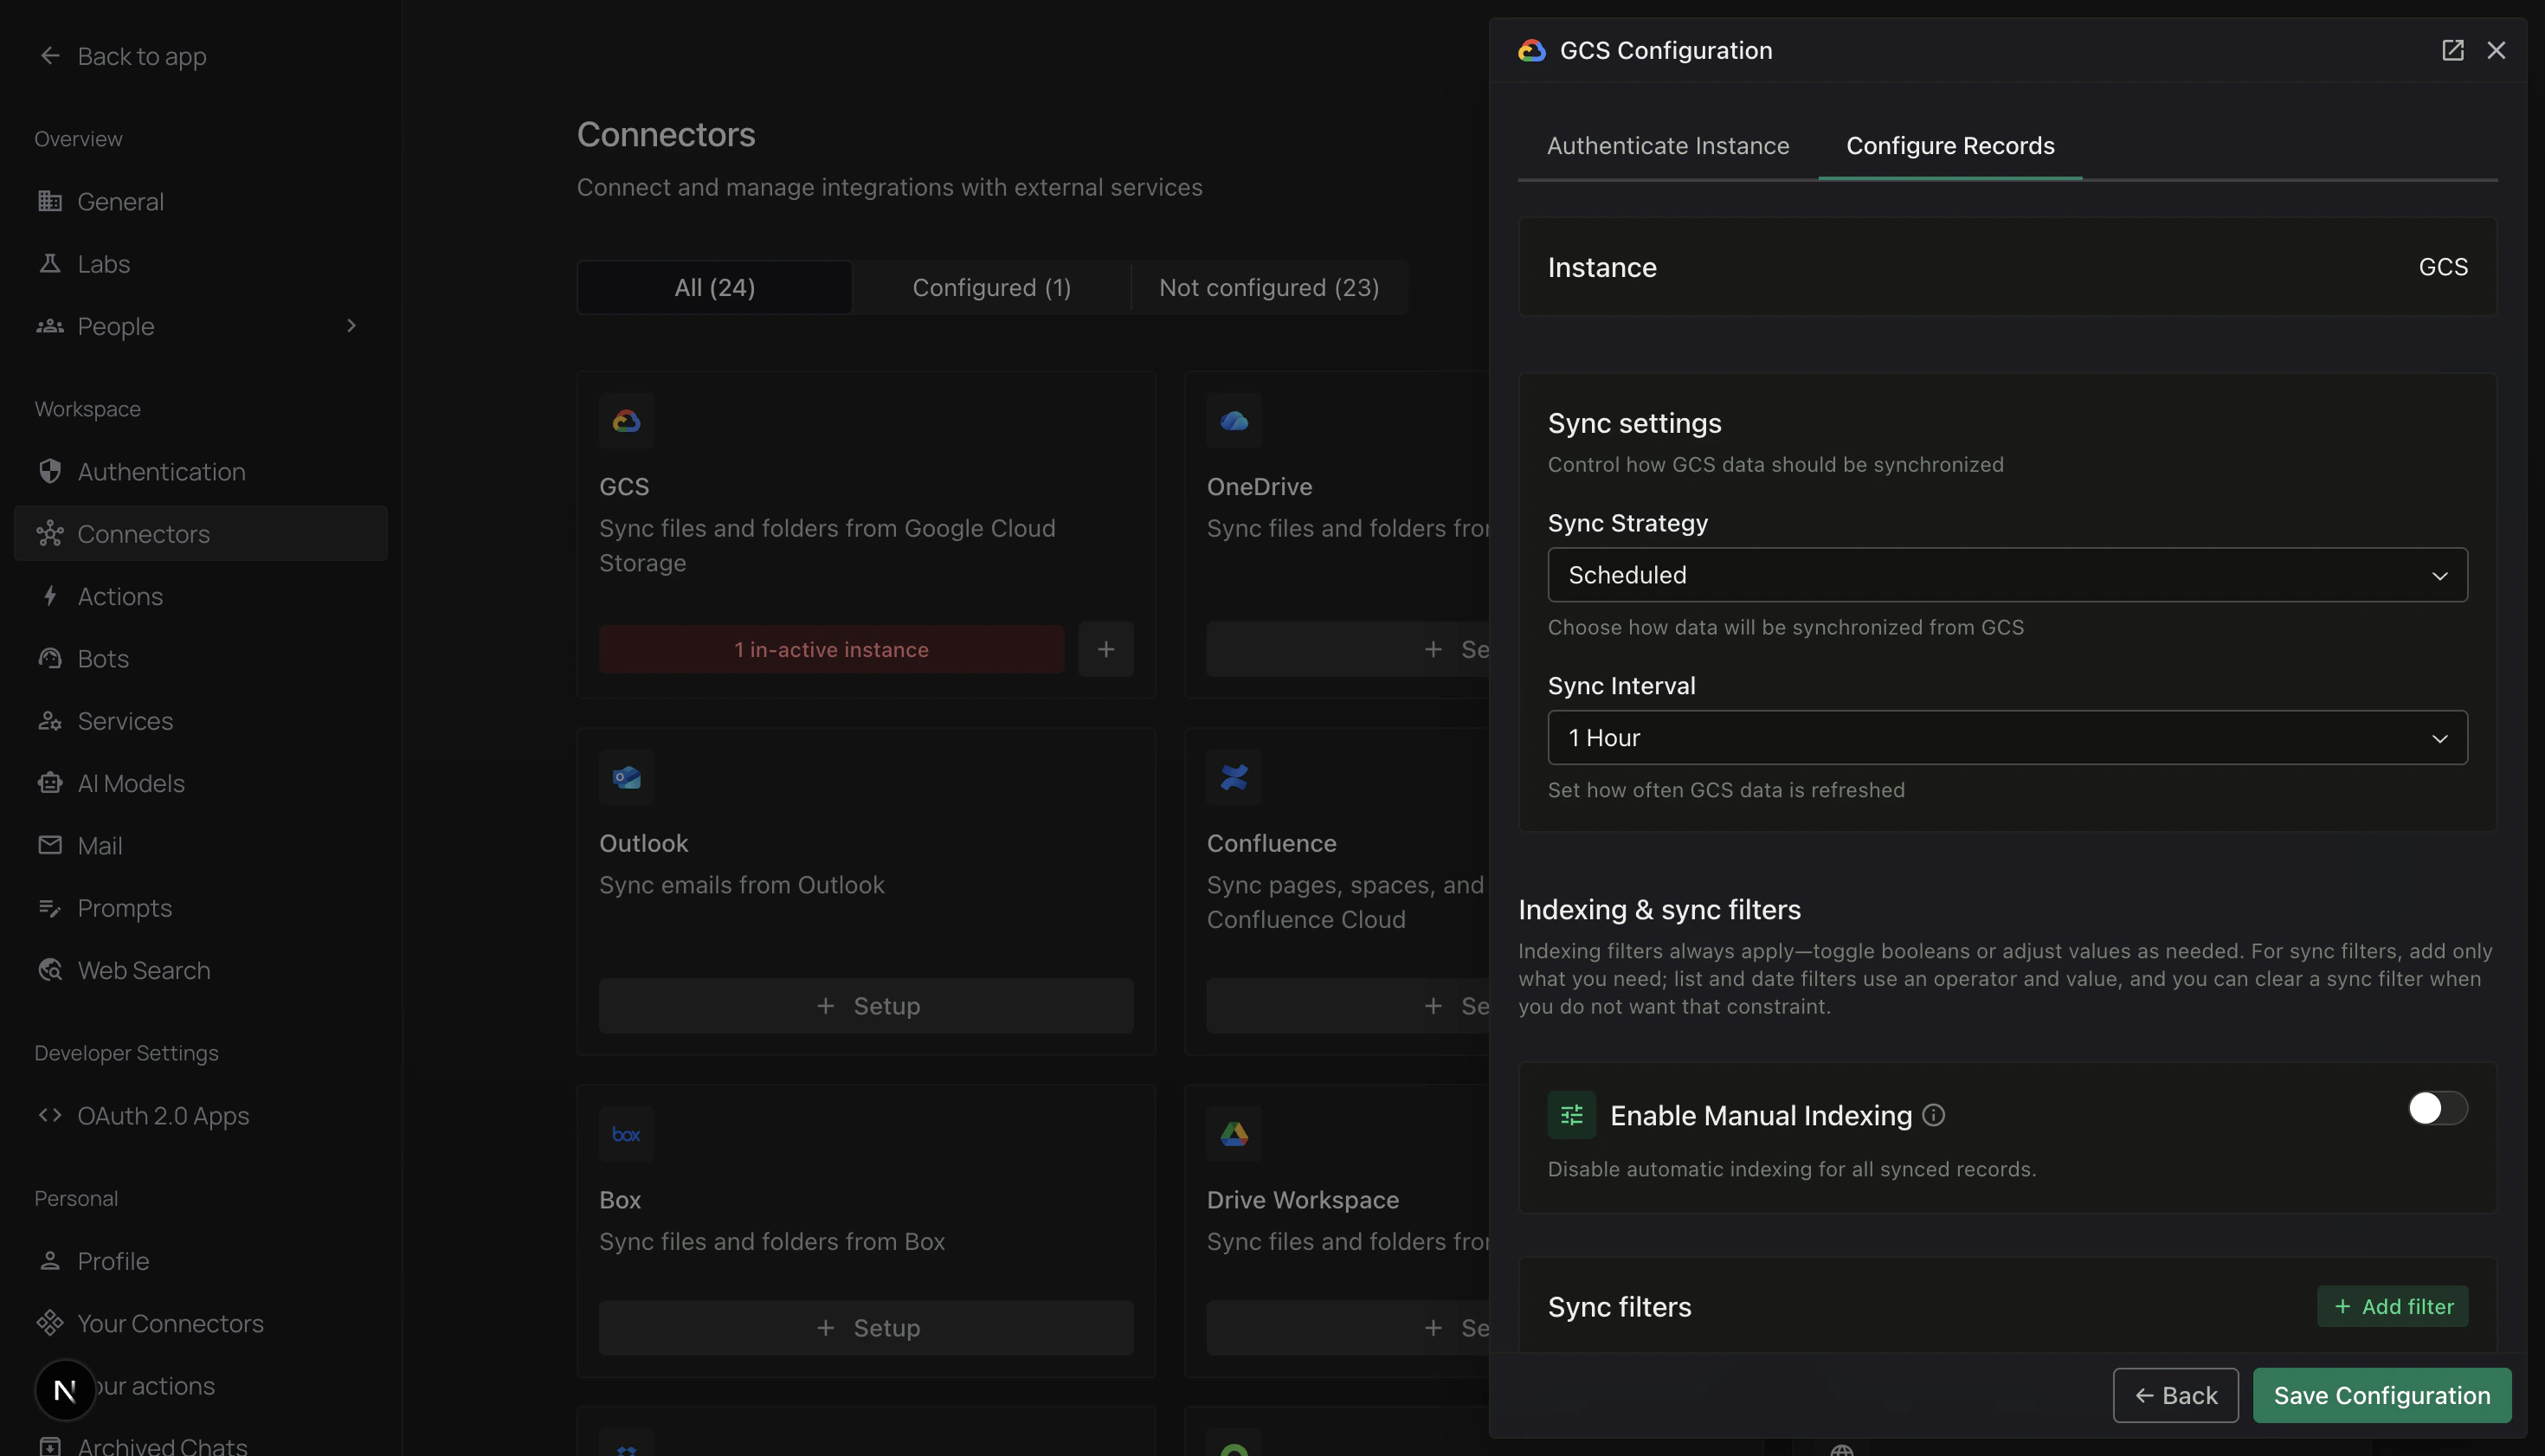2545x1456 pixels.
Task: Click the Outlook Setup button
Action: click(866, 1006)
